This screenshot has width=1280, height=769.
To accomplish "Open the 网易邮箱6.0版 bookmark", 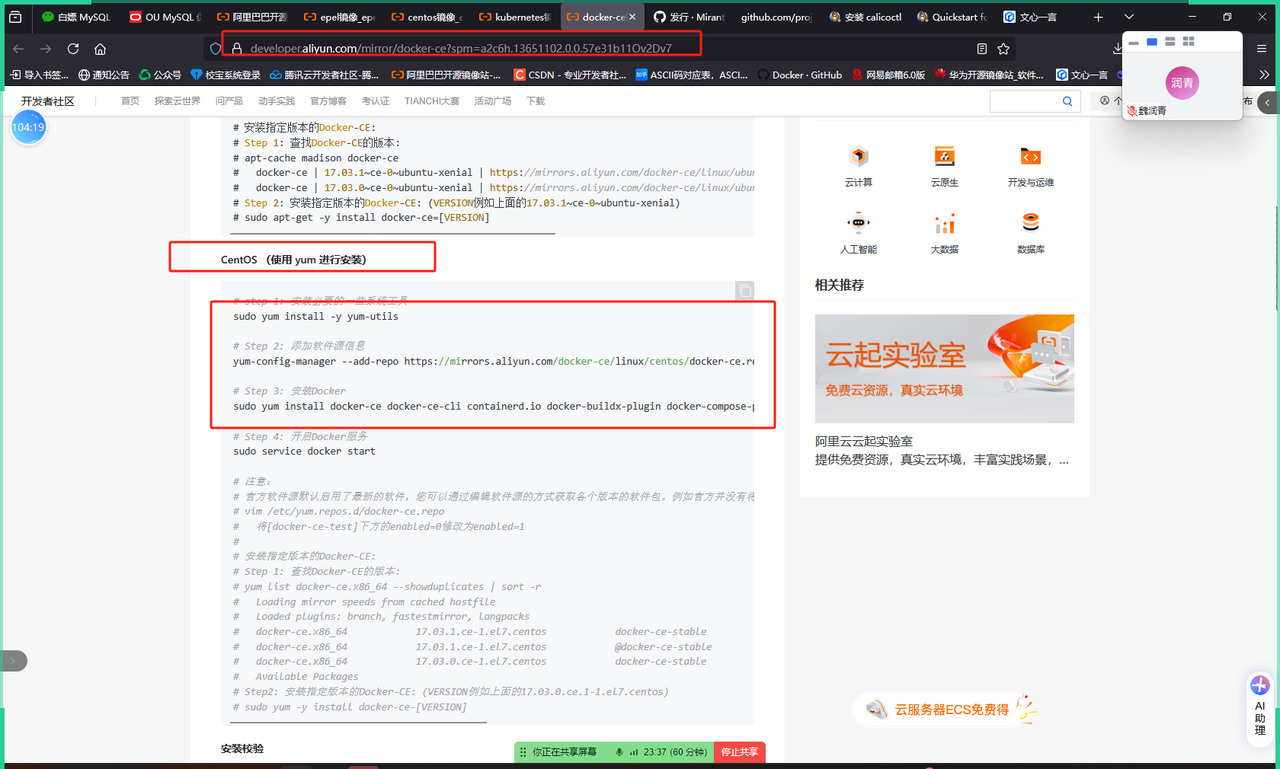I will (x=888, y=74).
